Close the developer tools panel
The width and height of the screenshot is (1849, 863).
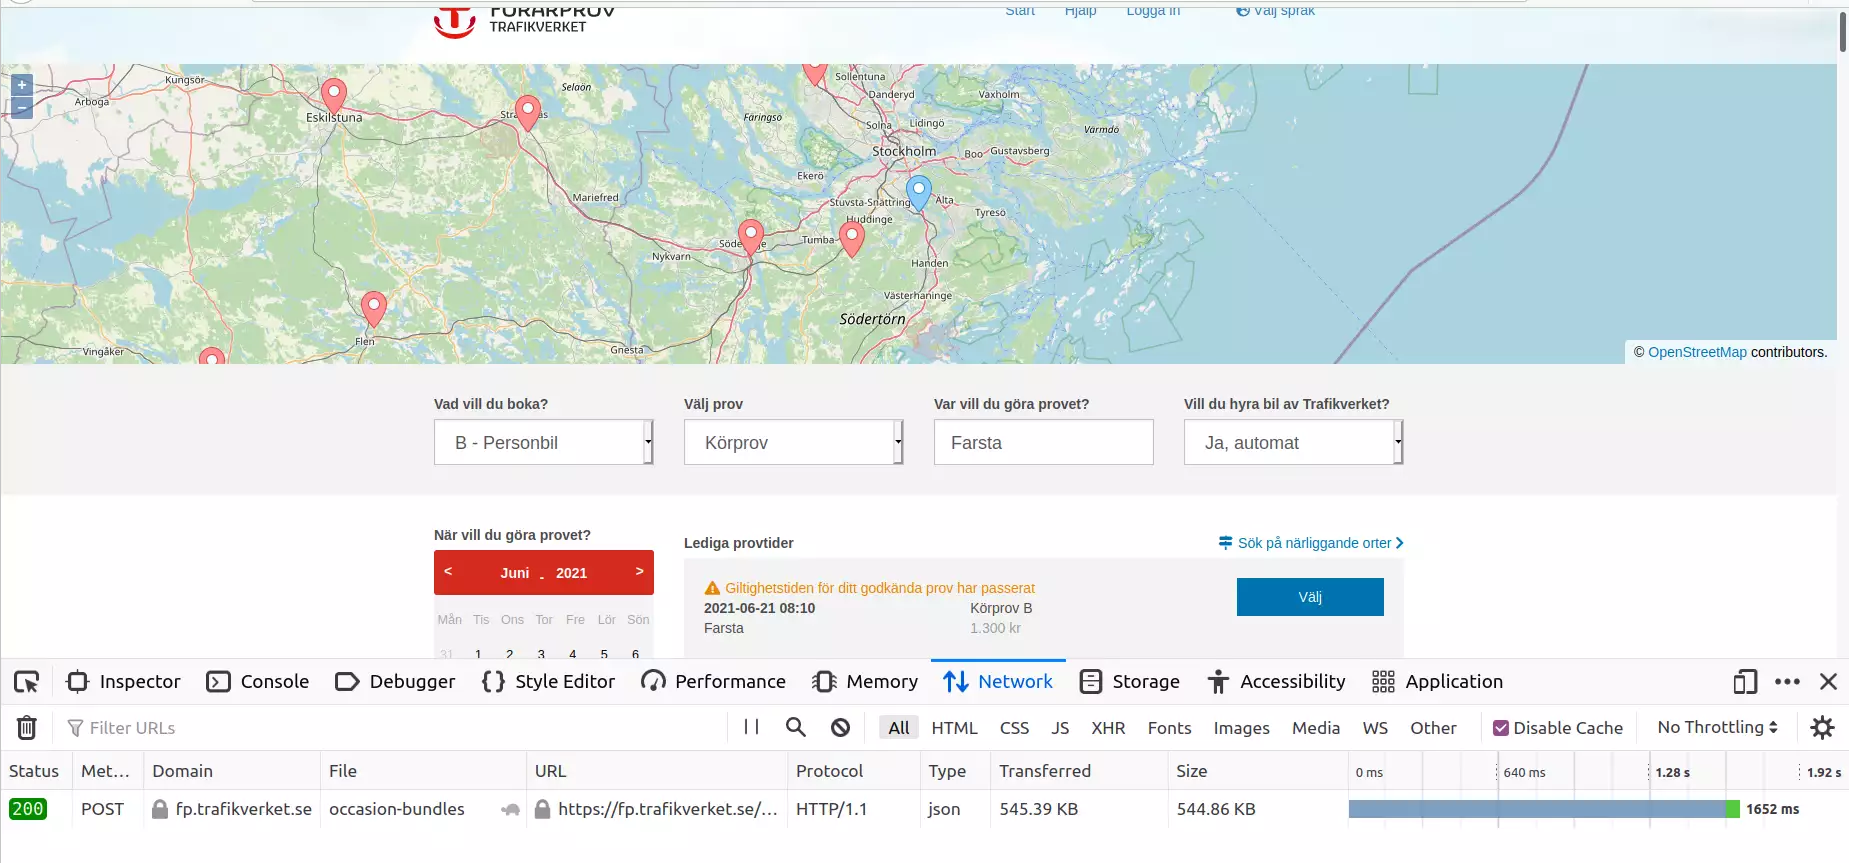[x=1829, y=682]
